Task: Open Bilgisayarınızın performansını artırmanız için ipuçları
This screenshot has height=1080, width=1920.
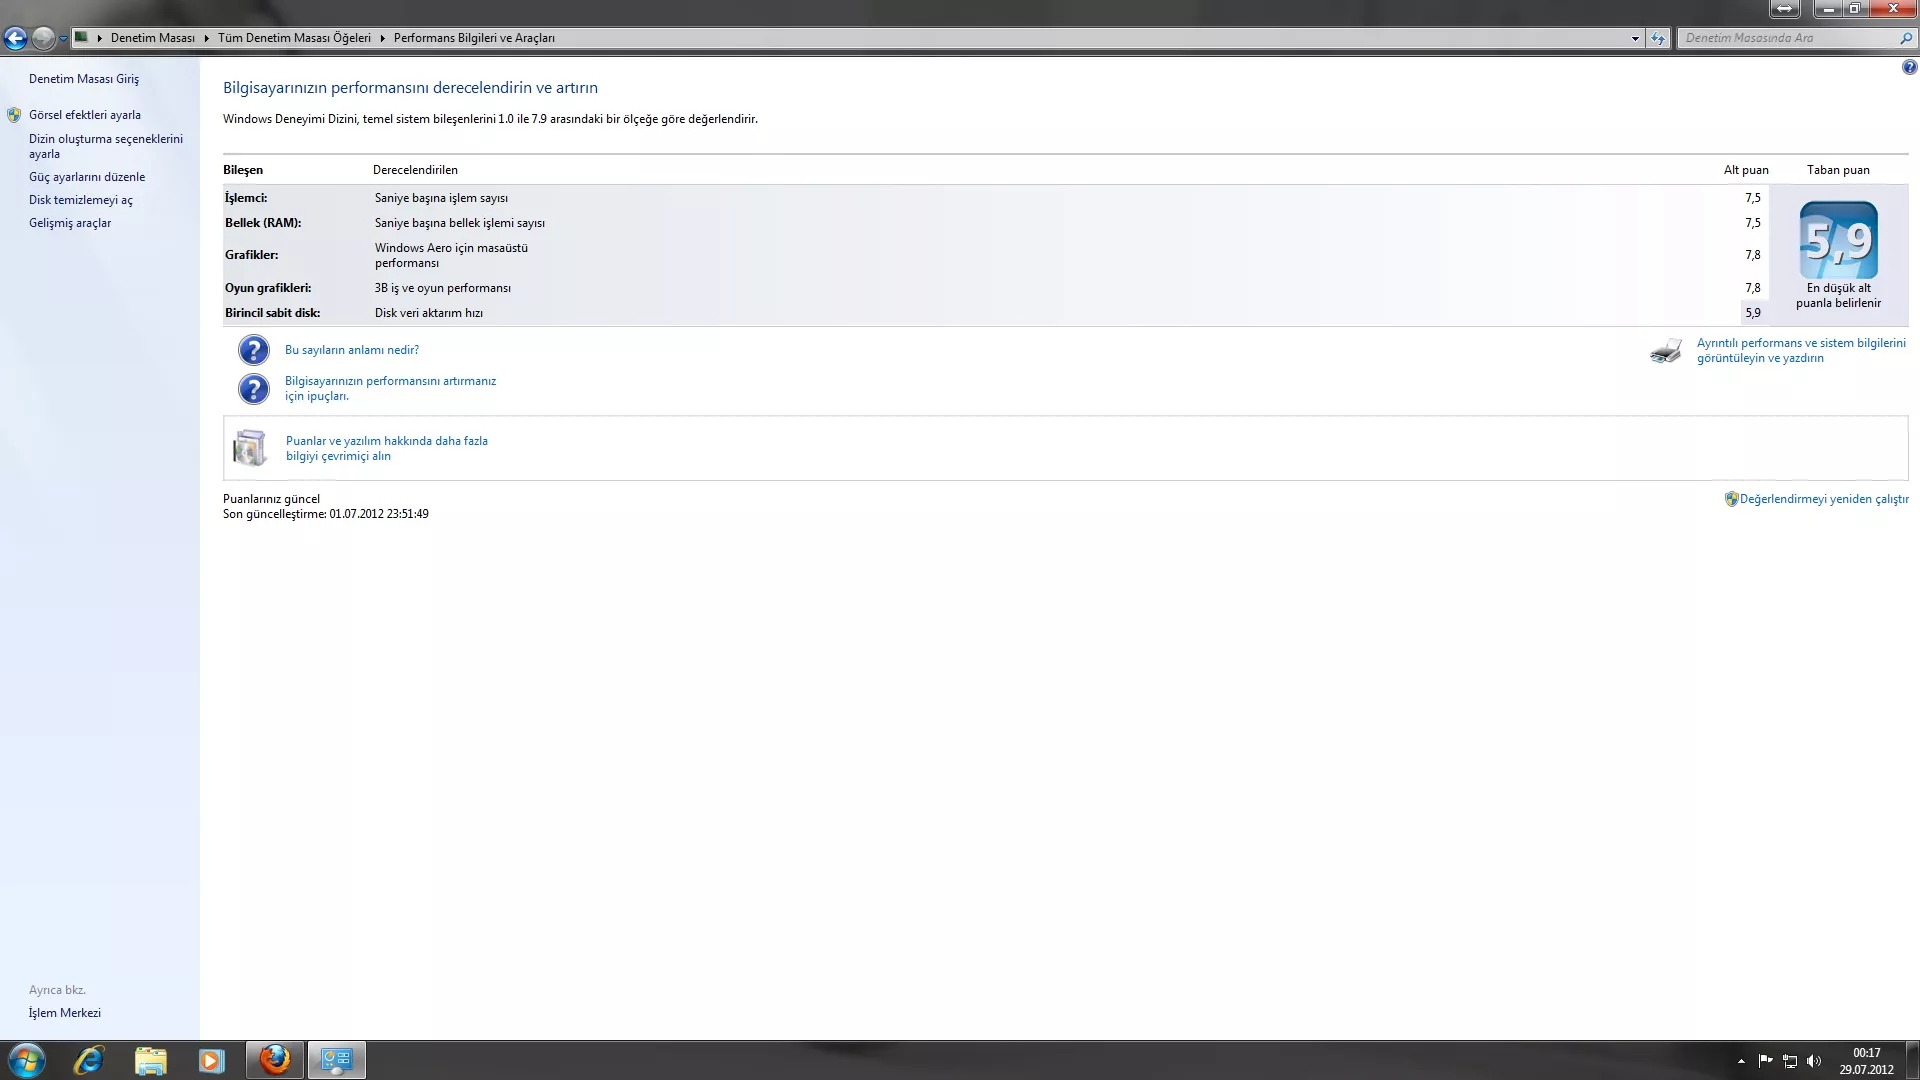Action: pyautogui.click(x=390, y=388)
